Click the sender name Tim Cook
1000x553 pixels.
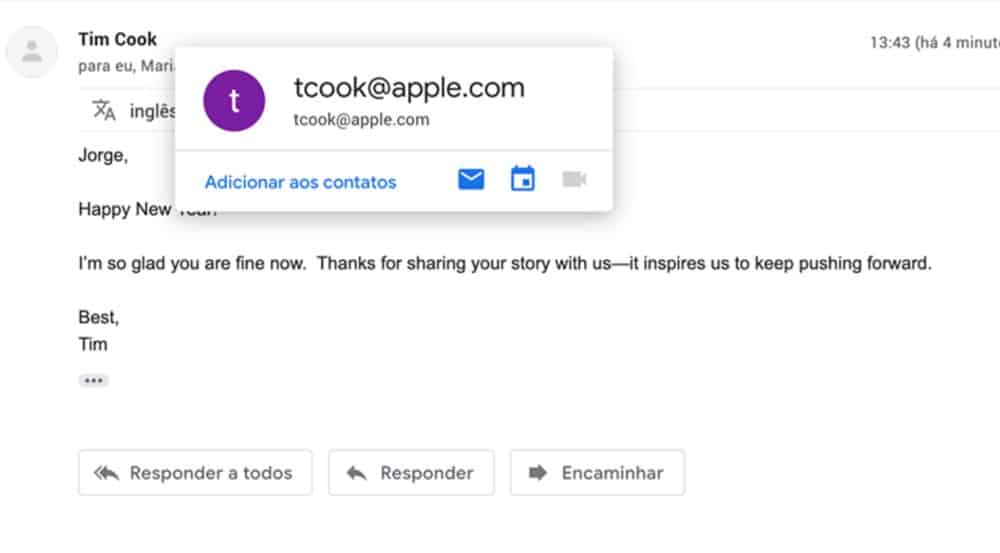coord(117,39)
